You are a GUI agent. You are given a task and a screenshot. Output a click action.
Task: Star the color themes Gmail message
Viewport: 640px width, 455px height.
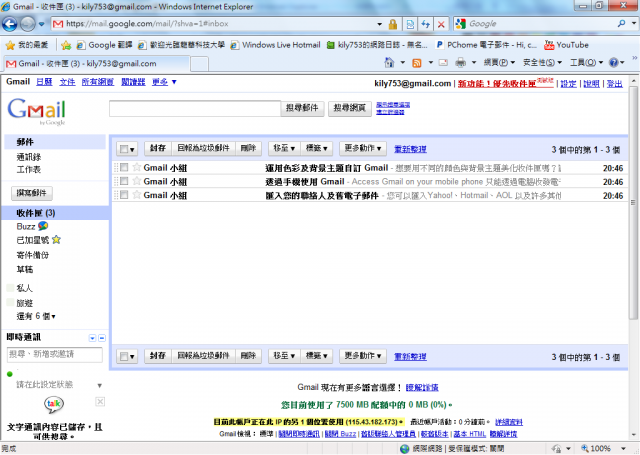point(137,167)
